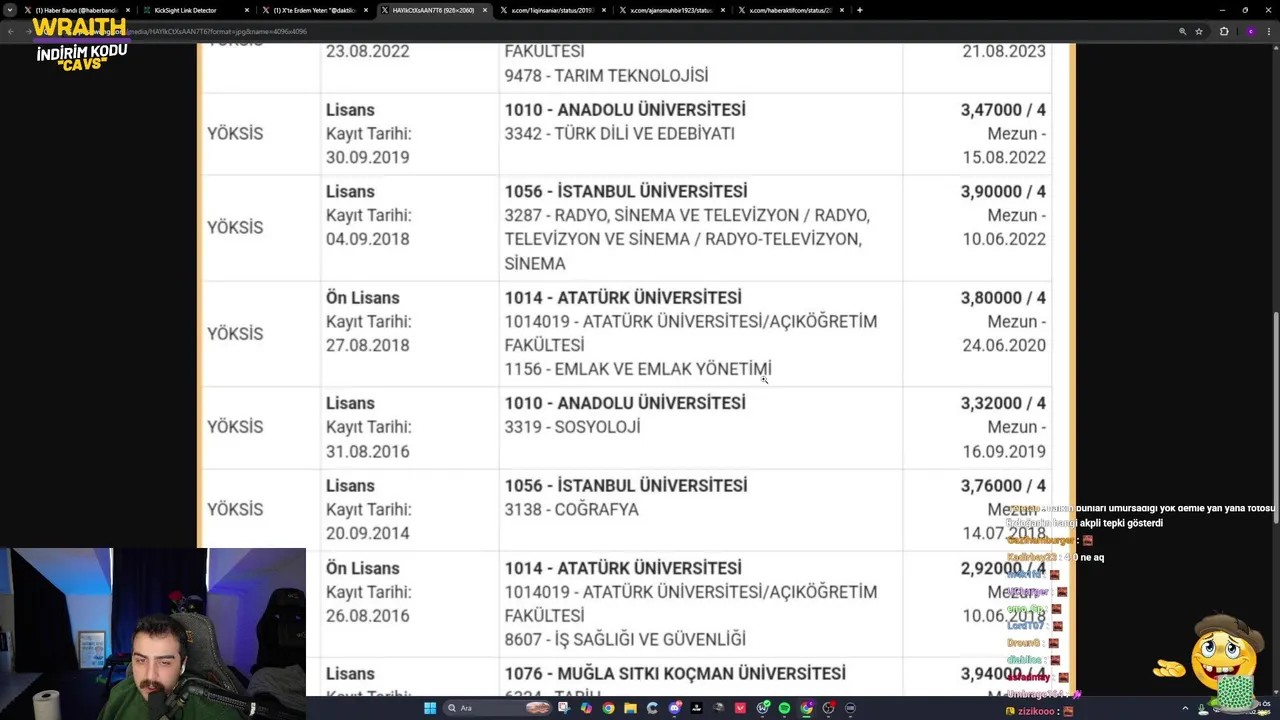
Task: Switch to the Haber Bandi tab
Action: [76, 10]
